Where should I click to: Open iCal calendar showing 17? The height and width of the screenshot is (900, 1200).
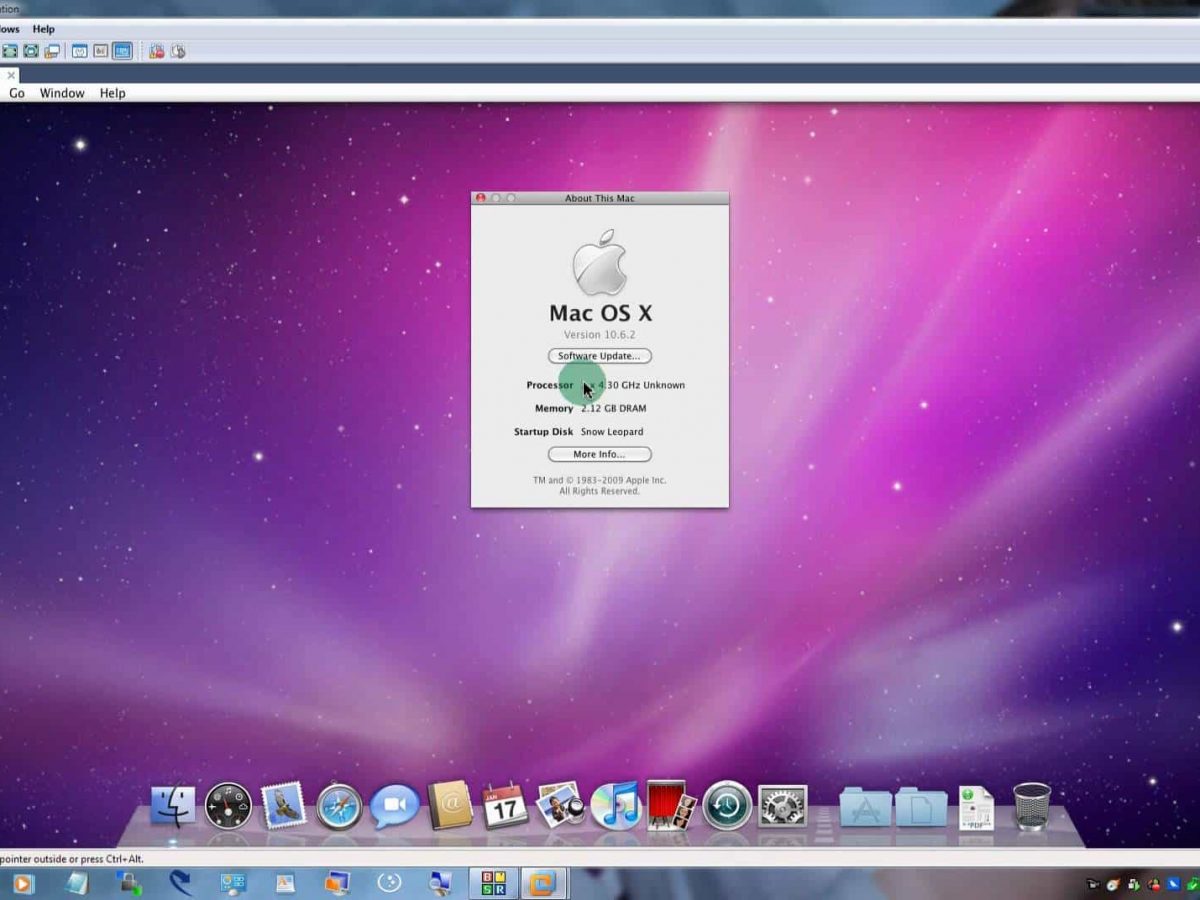coord(505,806)
